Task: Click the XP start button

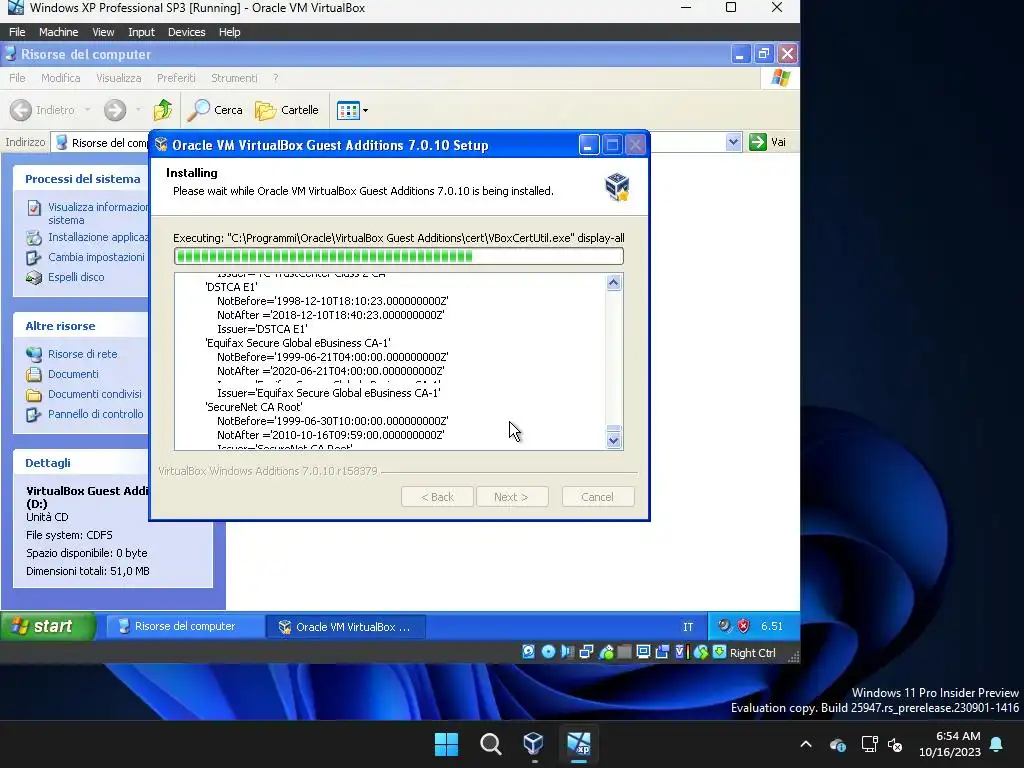Action: pos(48,626)
